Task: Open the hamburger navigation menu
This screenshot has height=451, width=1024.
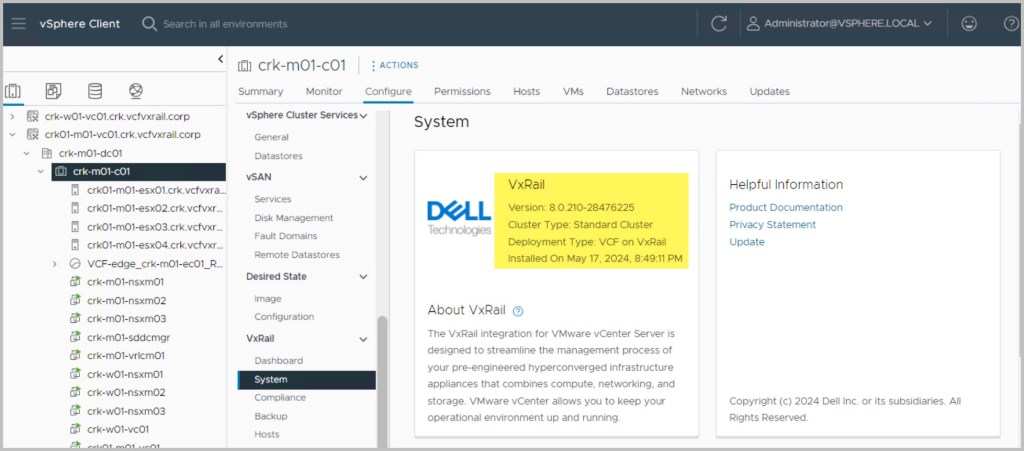Action: (x=19, y=23)
